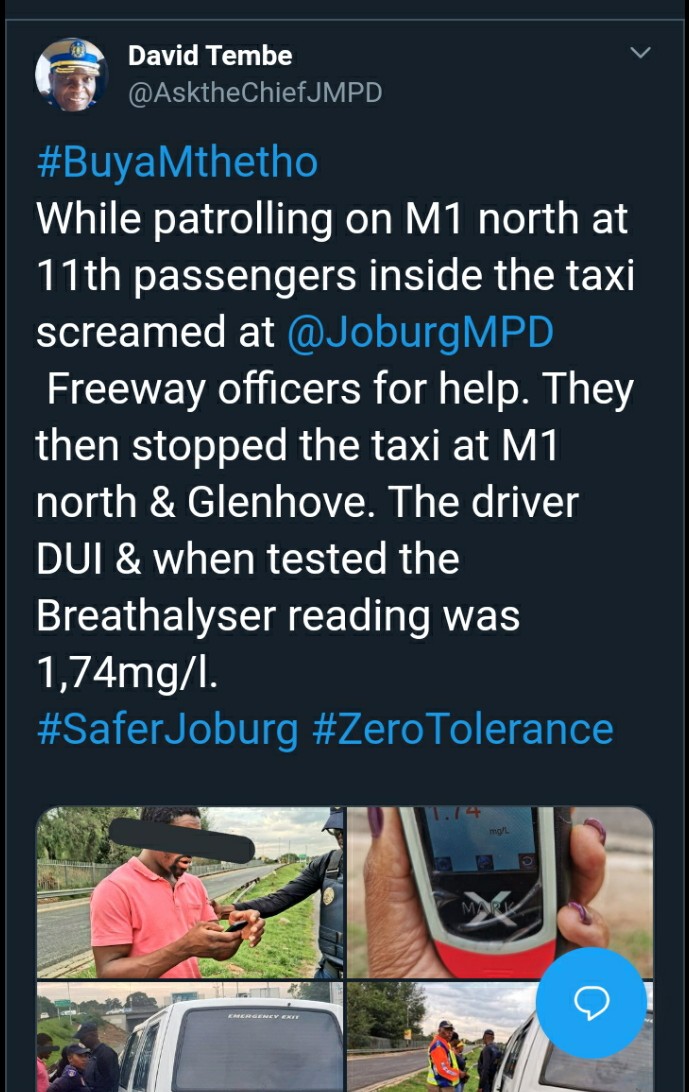Open the #BuyaMthetho hashtag

(x=177, y=162)
